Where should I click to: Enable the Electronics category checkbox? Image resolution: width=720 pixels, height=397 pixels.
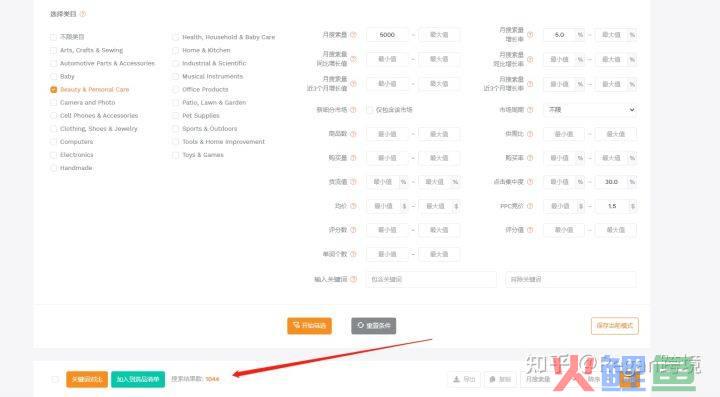click(x=54, y=155)
